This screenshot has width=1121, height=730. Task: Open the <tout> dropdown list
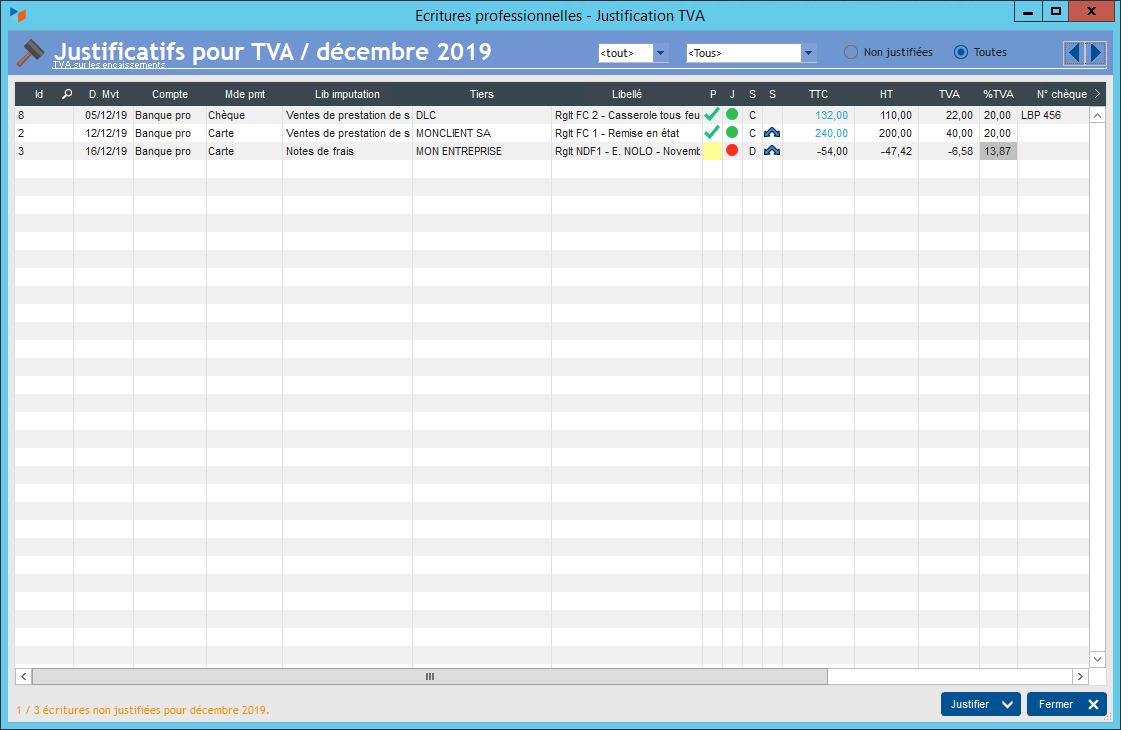[x=660, y=53]
